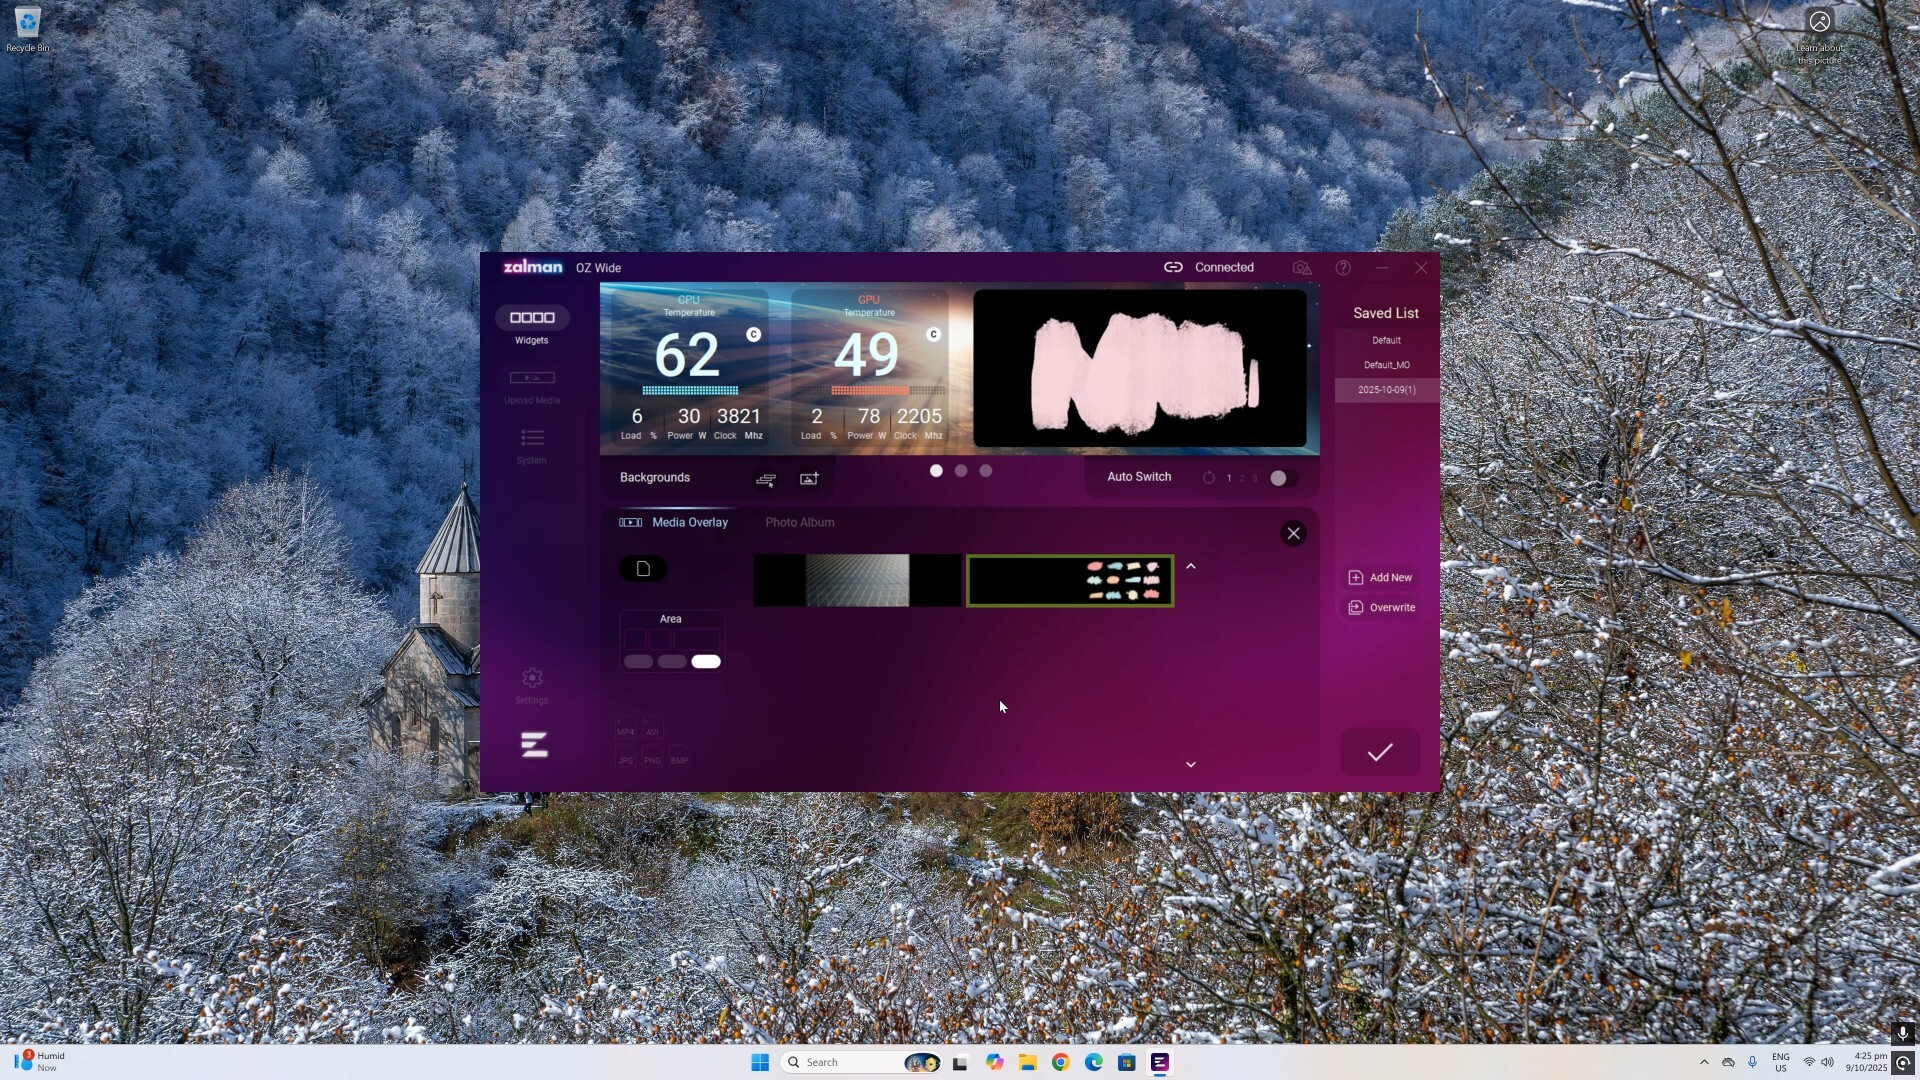1920x1080 pixels.
Task: Open Settings gear in sidebar
Action: 532,678
